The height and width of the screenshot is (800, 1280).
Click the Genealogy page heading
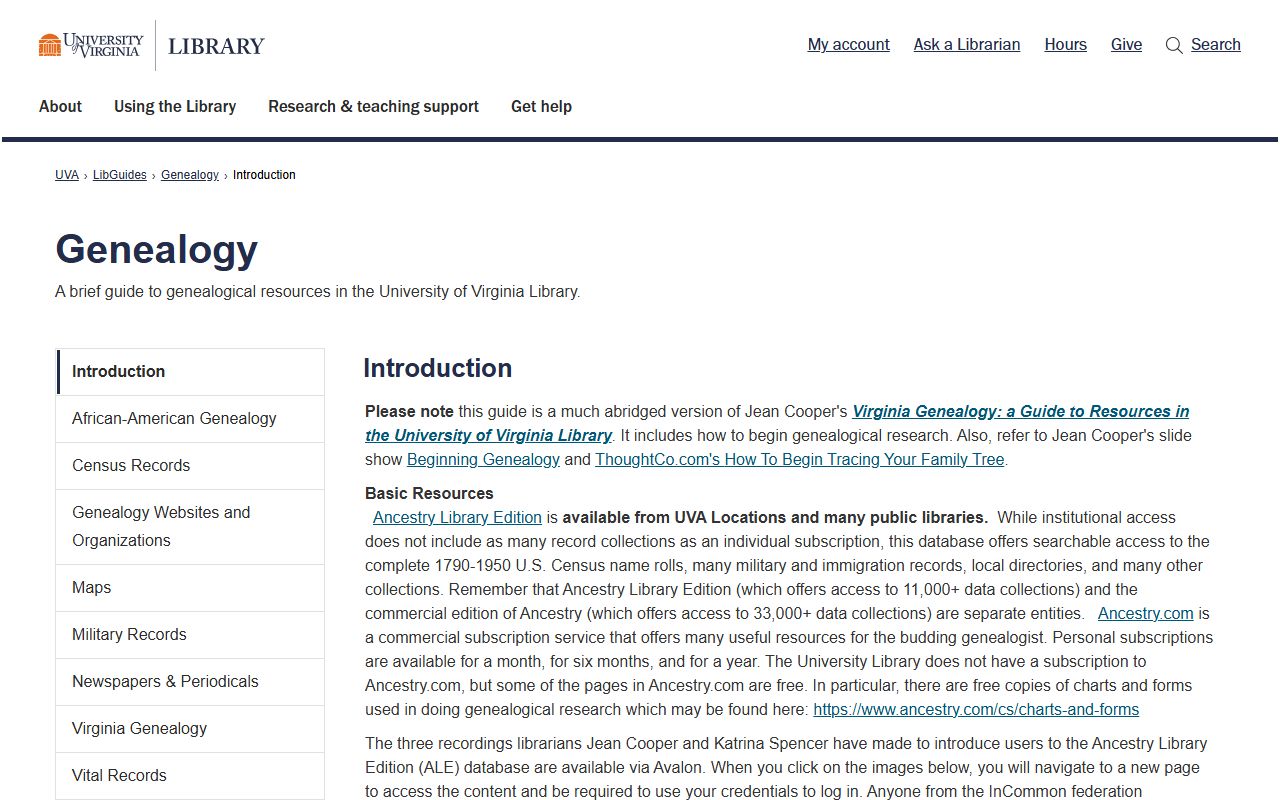coord(157,249)
